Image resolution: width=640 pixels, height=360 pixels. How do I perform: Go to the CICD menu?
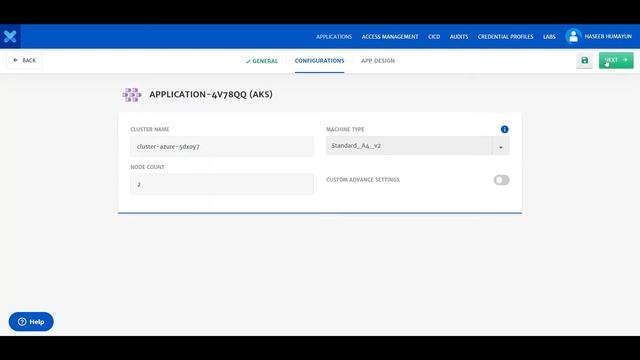coord(434,37)
